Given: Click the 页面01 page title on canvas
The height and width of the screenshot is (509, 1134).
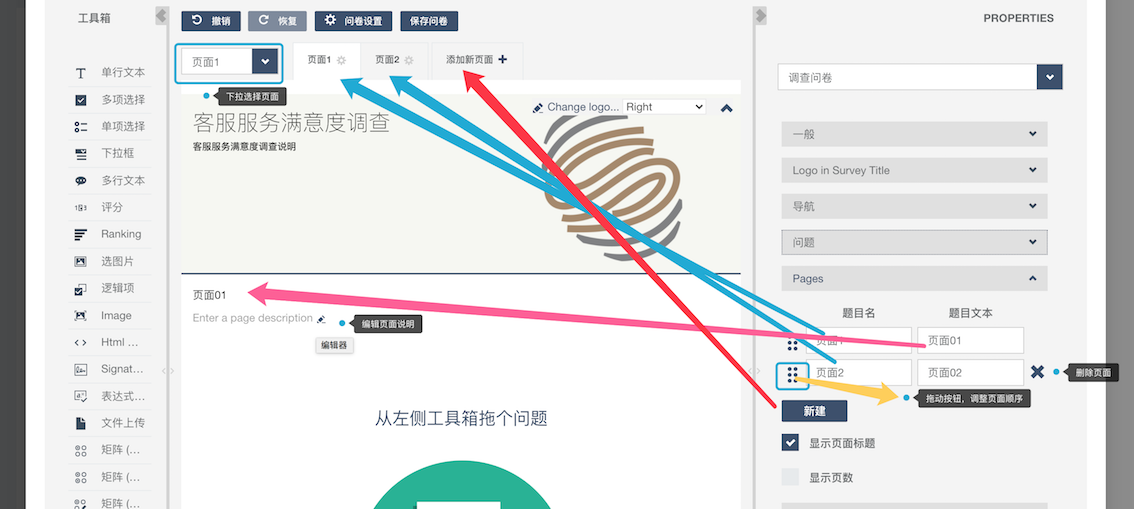Looking at the screenshot, I should 210,295.
